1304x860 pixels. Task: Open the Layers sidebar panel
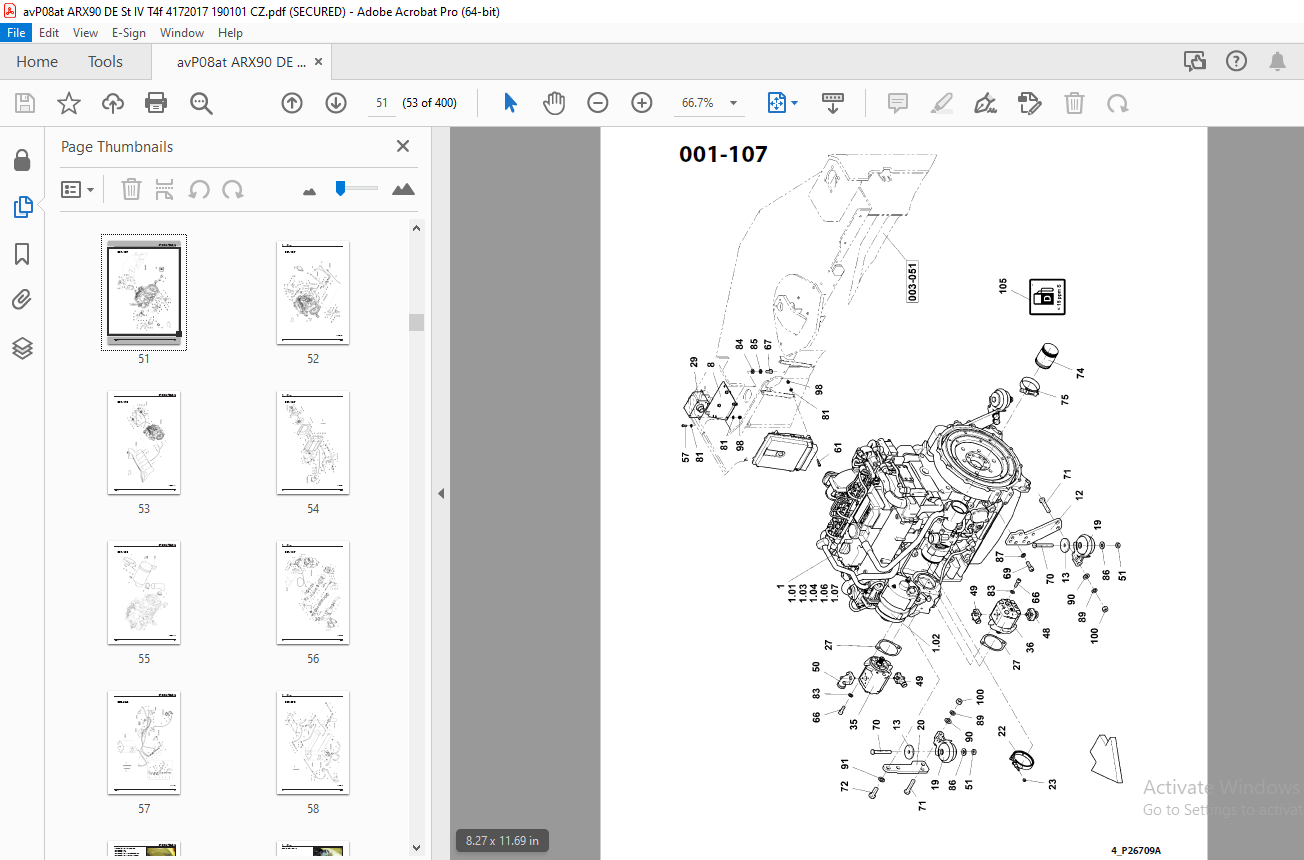pos(22,348)
